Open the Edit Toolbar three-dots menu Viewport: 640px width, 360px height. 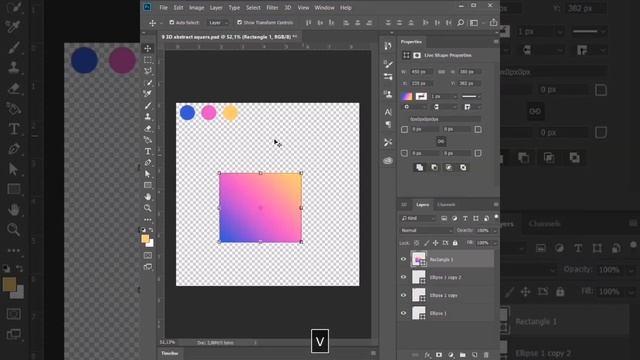point(148,220)
